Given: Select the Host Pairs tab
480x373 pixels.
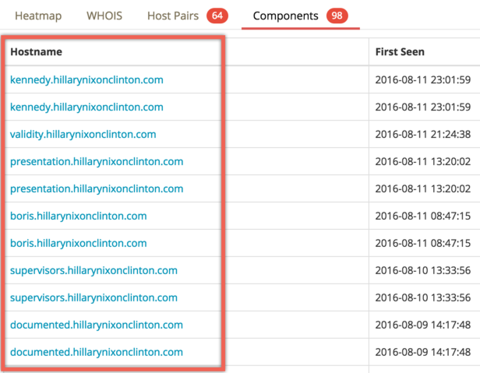Looking at the screenshot, I should (x=173, y=16).
